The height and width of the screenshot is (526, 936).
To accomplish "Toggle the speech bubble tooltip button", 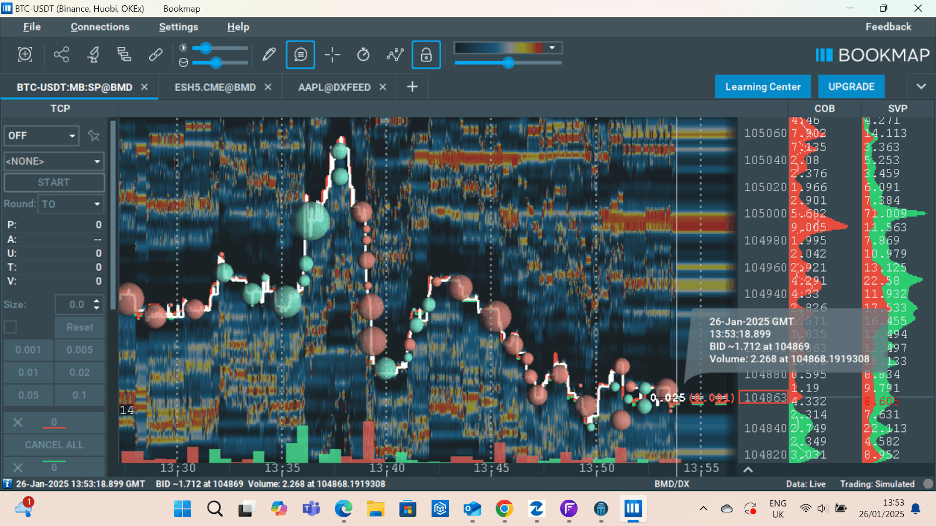I will (x=300, y=54).
